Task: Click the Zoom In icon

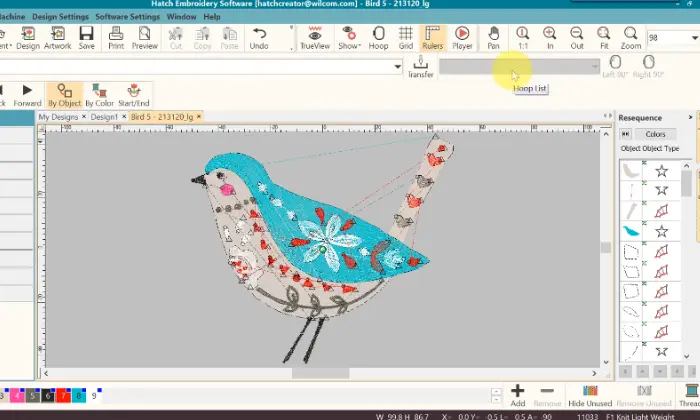Action: [x=550, y=37]
